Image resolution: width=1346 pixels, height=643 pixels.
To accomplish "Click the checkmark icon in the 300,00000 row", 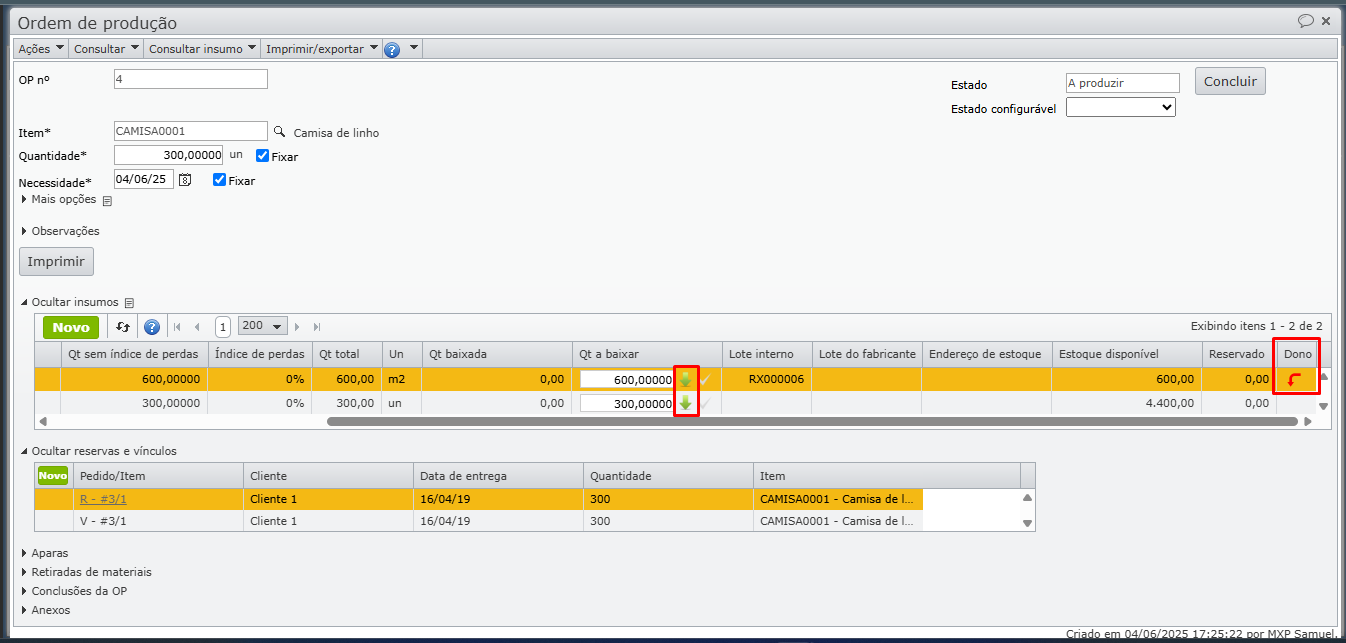I will pyautogui.click(x=706, y=403).
